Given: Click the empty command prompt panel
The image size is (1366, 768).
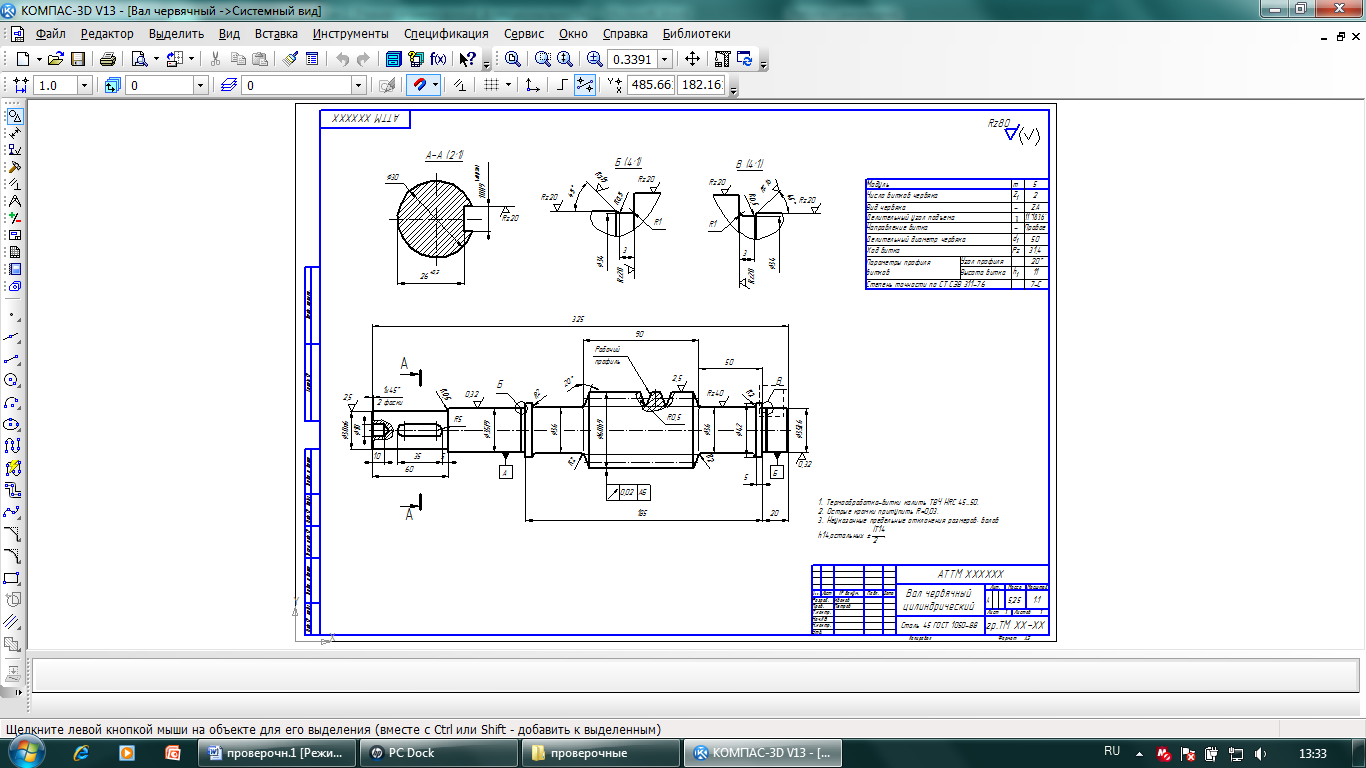Looking at the screenshot, I should pyautogui.click(x=695, y=675).
